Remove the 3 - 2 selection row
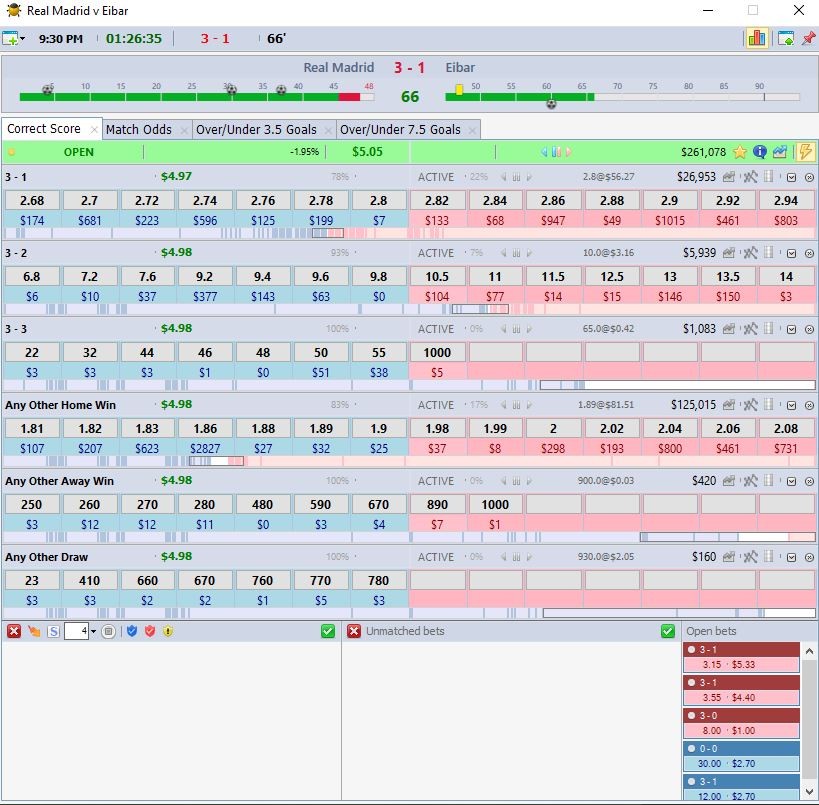Image resolution: width=819 pixels, height=805 pixels. pyautogui.click(x=809, y=254)
